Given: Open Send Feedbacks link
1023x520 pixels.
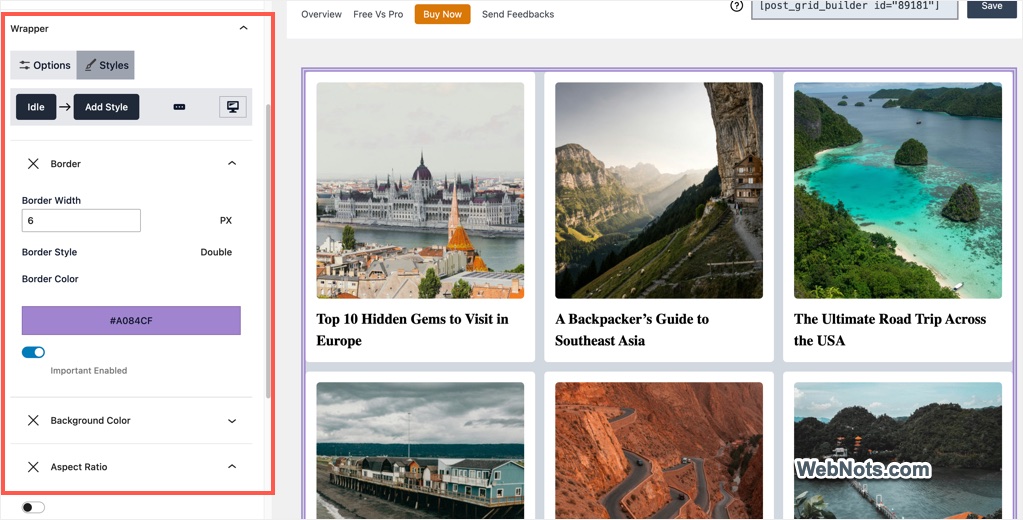Looking at the screenshot, I should [518, 14].
